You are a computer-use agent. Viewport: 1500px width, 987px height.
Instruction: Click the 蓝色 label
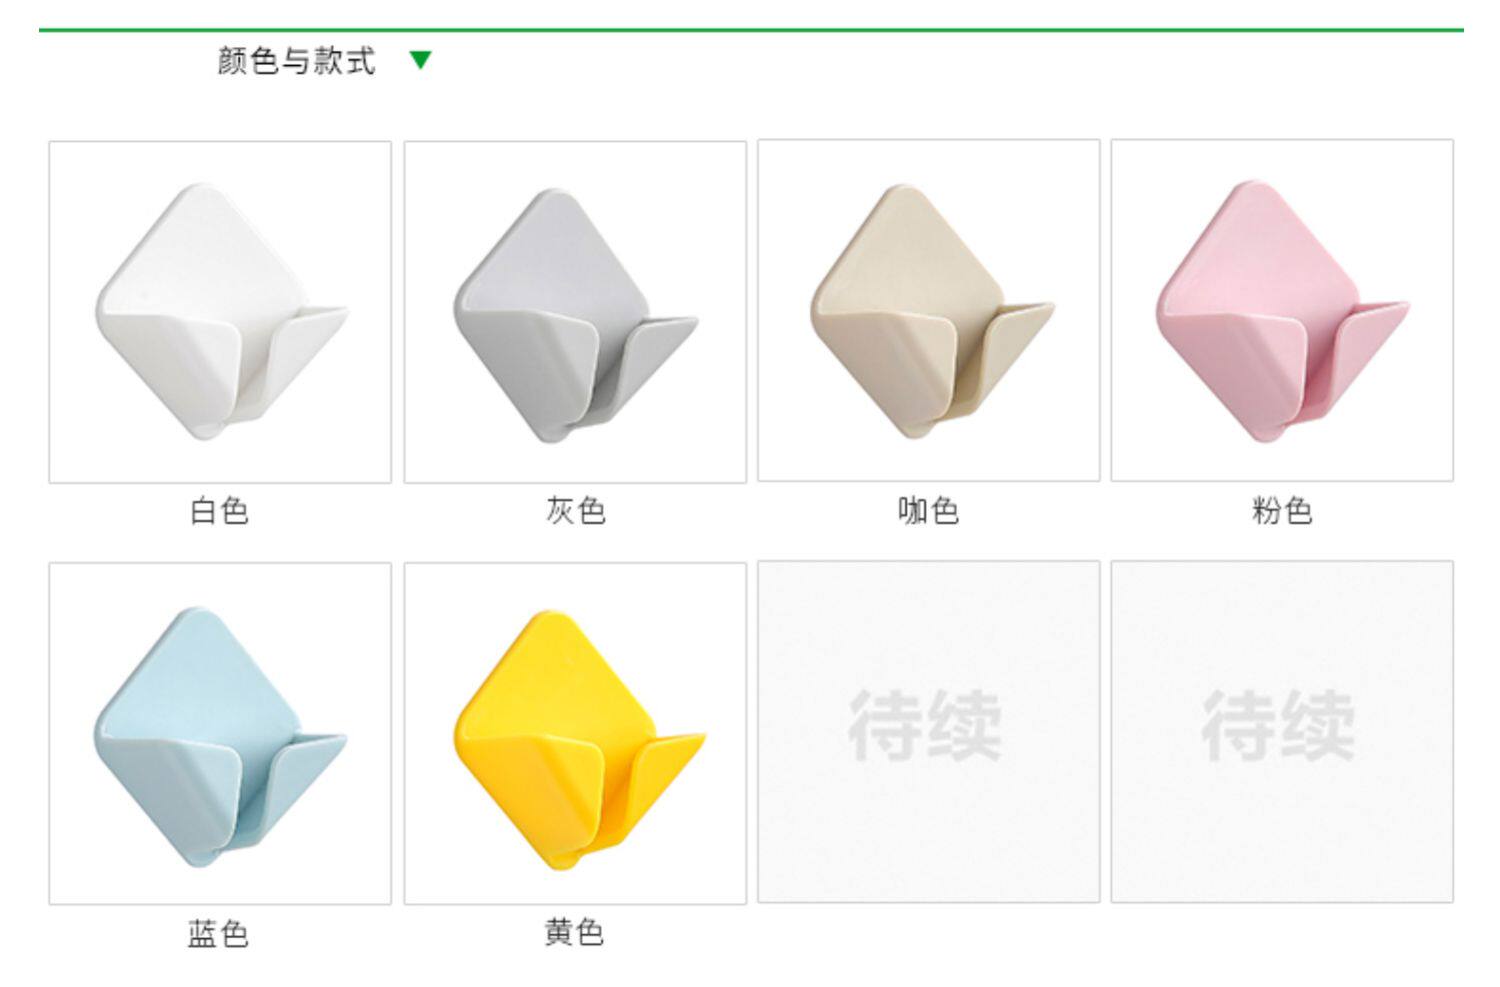tap(218, 934)
